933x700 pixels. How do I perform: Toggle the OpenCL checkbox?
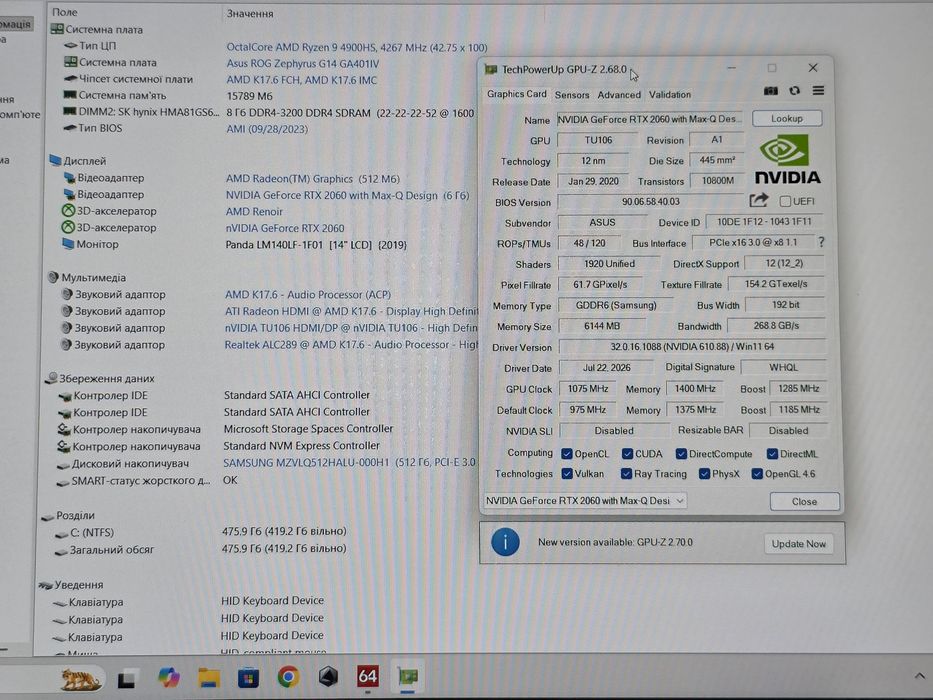pos(566,454)
